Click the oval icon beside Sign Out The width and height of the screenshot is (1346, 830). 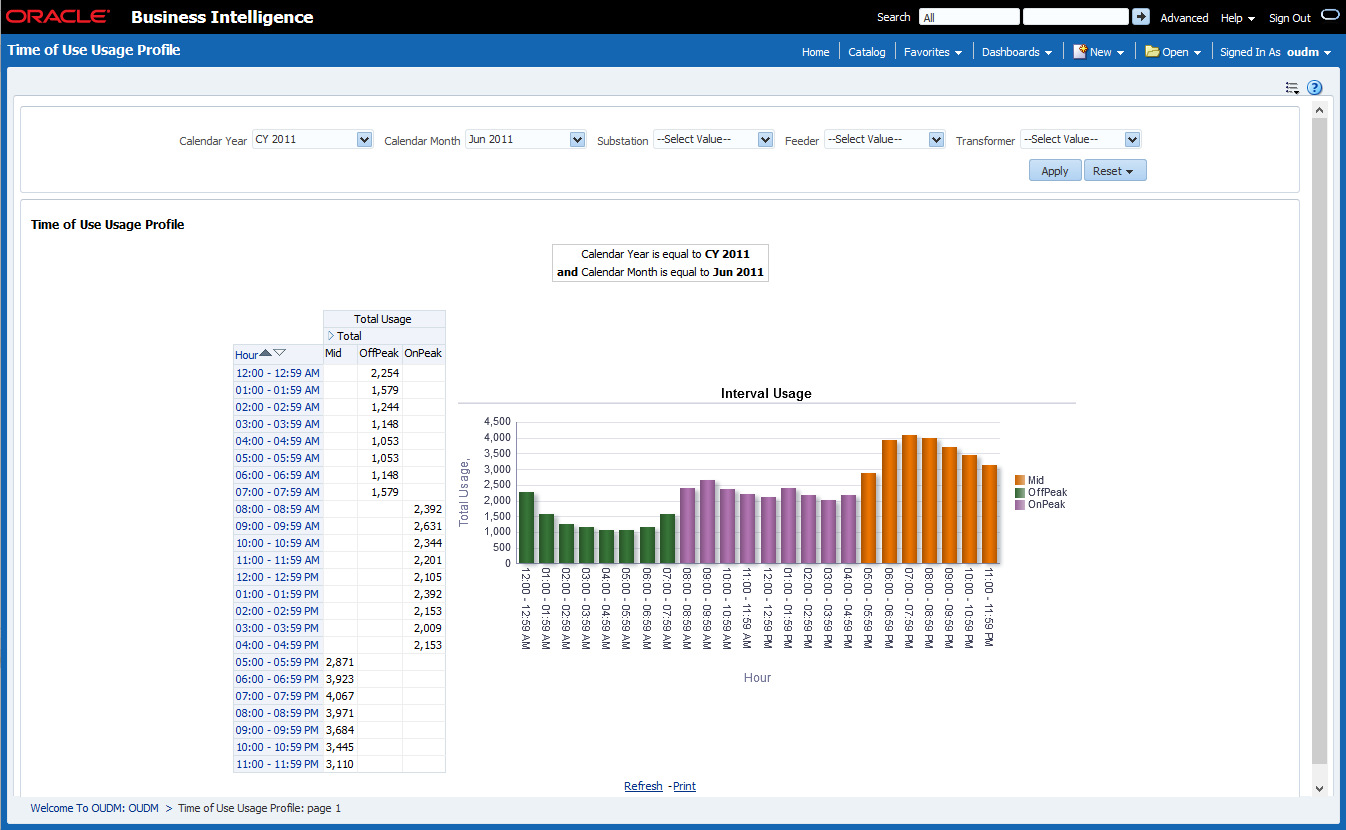pos(1329,15)
